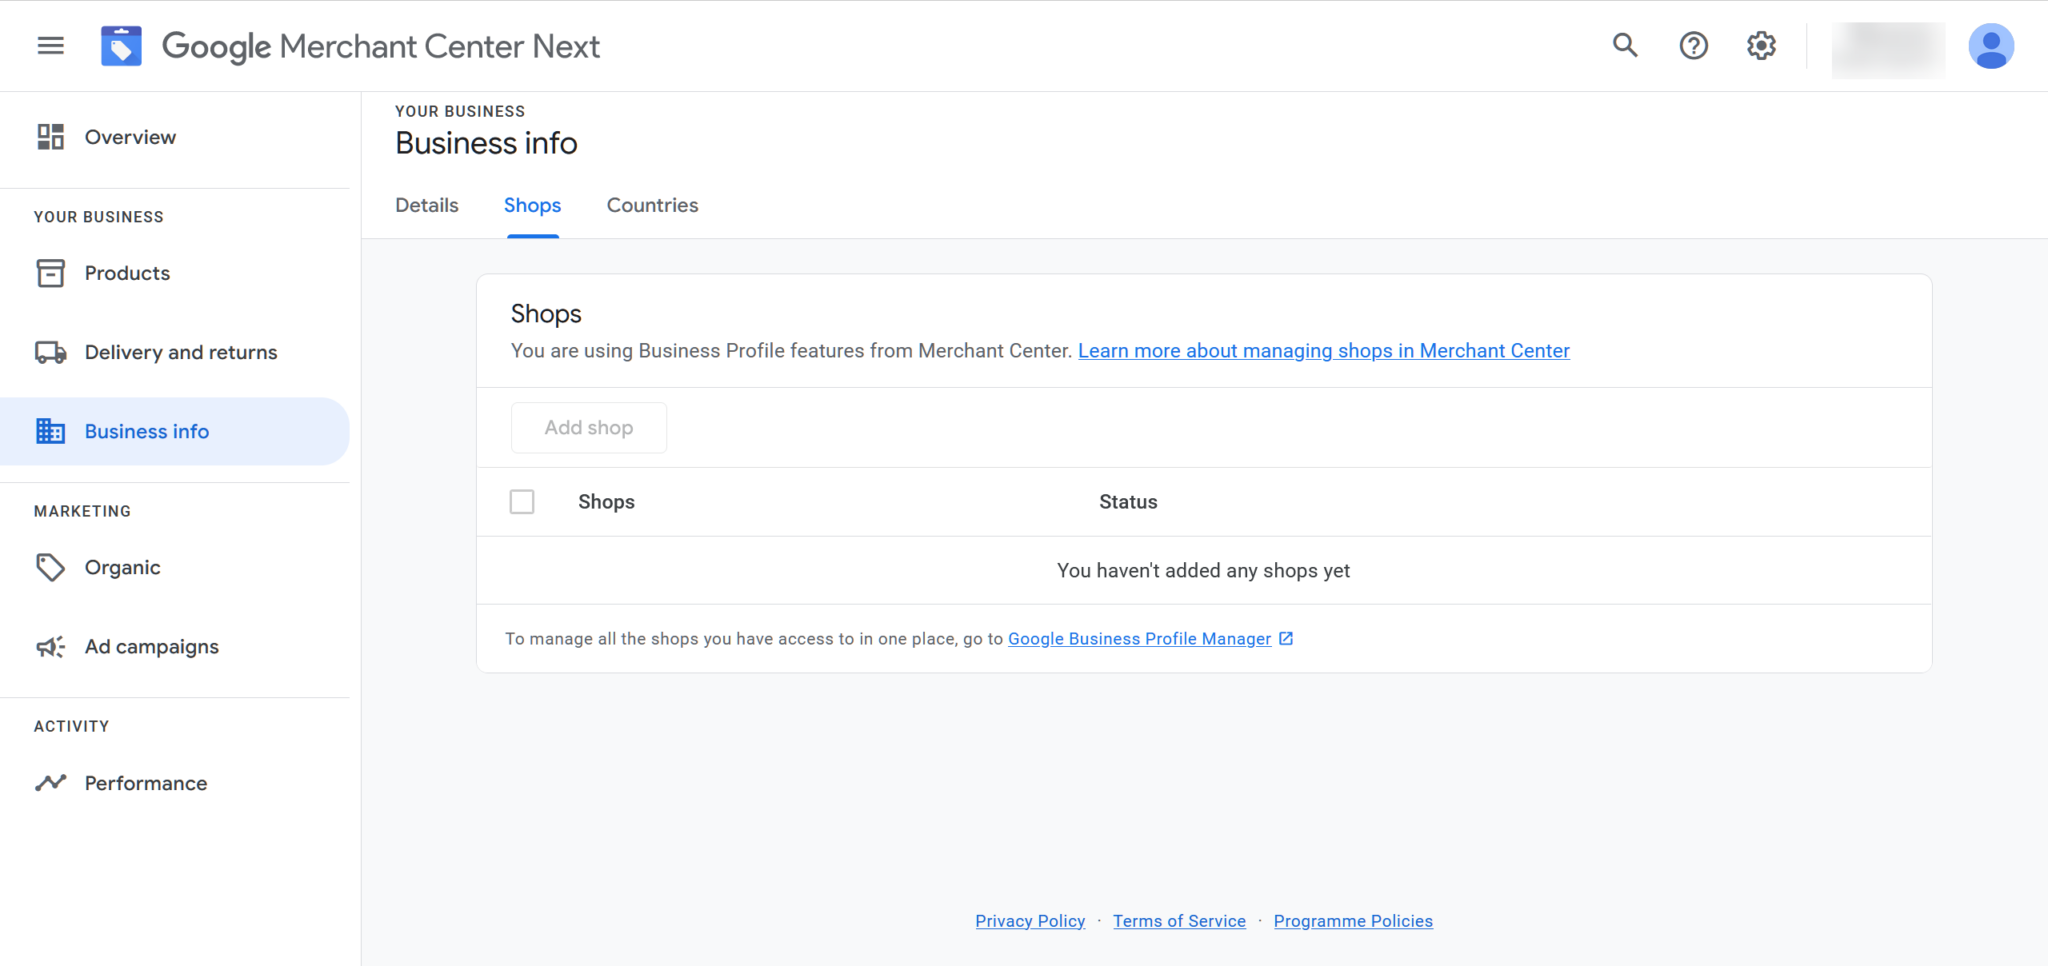Open Google Business Profile Manager link

pos(1139,638)
